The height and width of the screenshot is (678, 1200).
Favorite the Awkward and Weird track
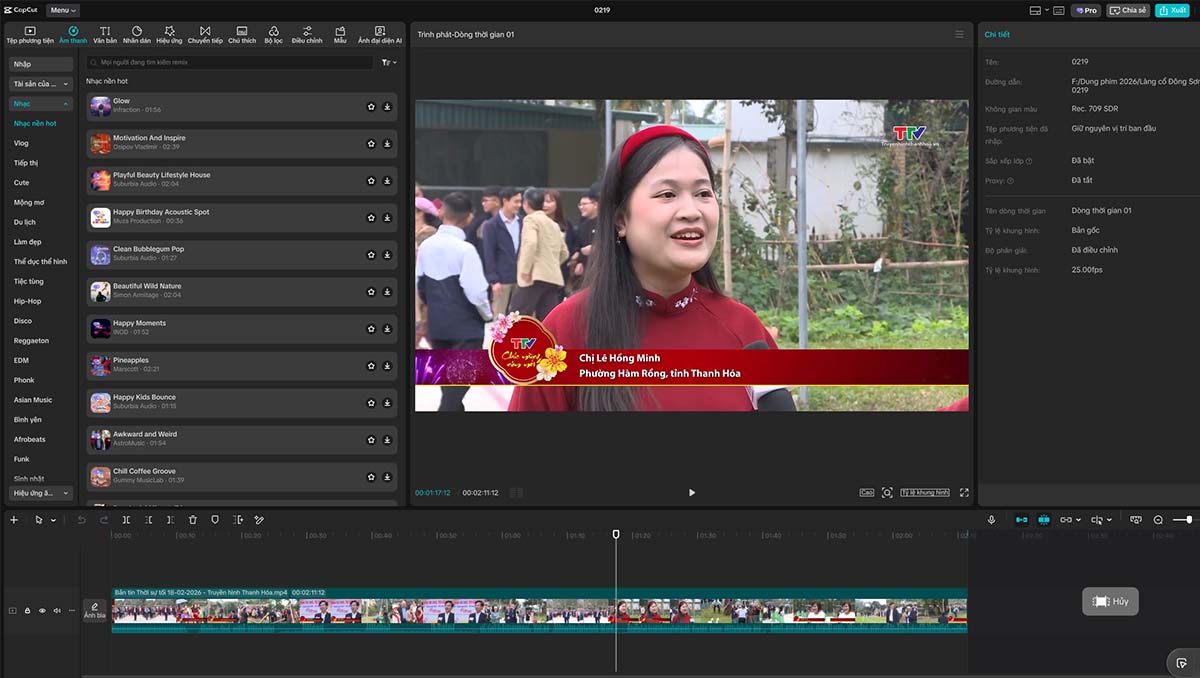371,439
